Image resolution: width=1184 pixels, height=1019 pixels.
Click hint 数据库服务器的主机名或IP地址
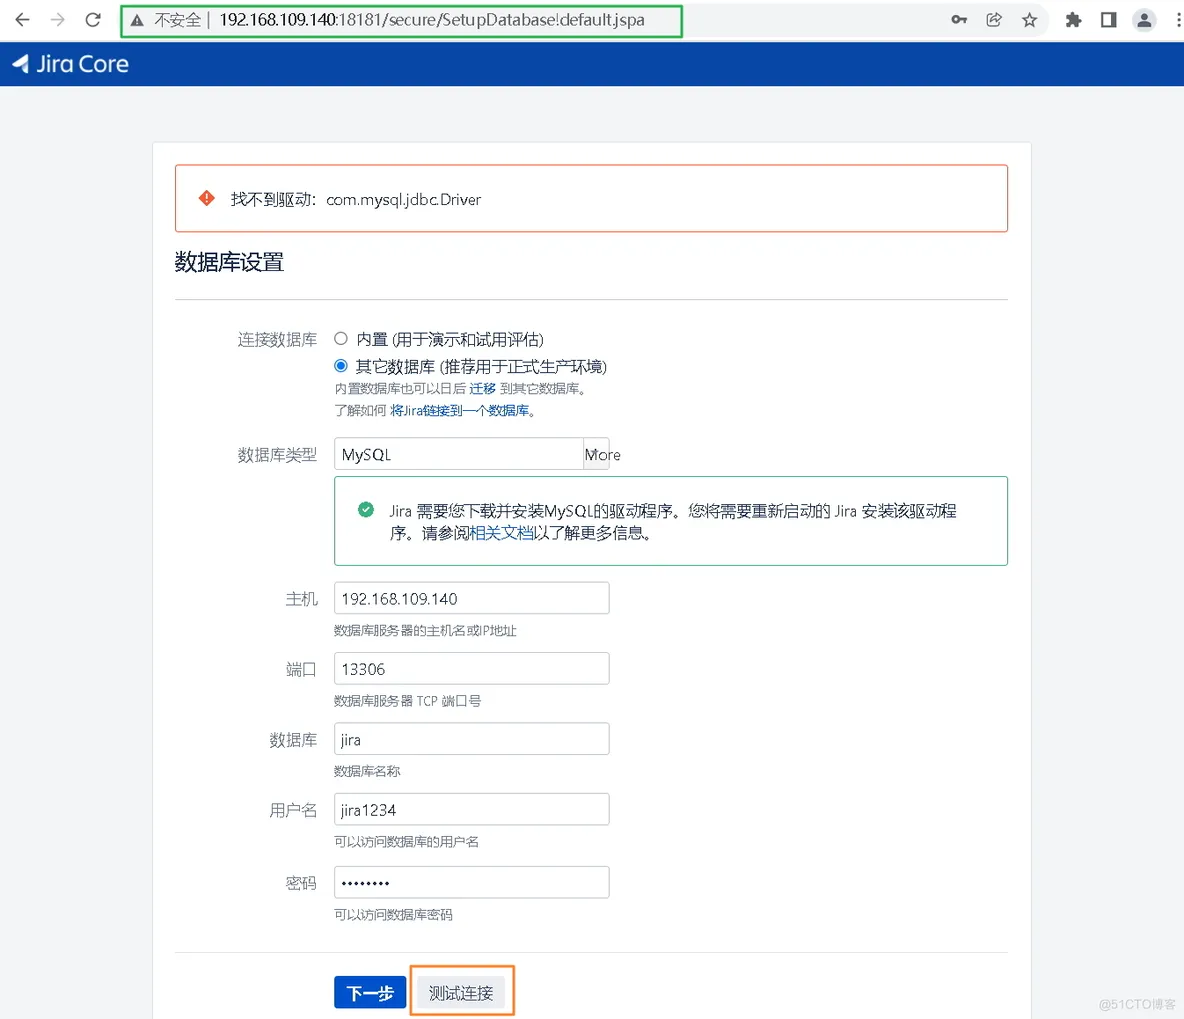pyautogui.click(x=425, y=631)
